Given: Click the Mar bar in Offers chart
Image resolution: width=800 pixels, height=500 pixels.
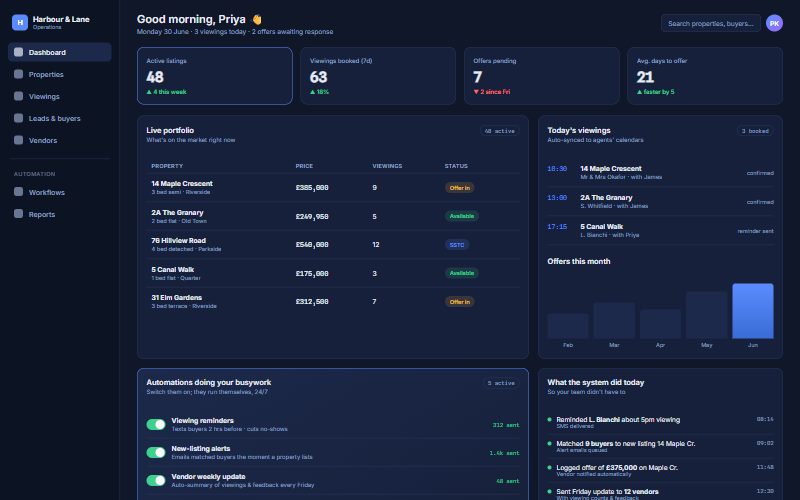Looking at the screenshot, I should click(x=614, y=320).
